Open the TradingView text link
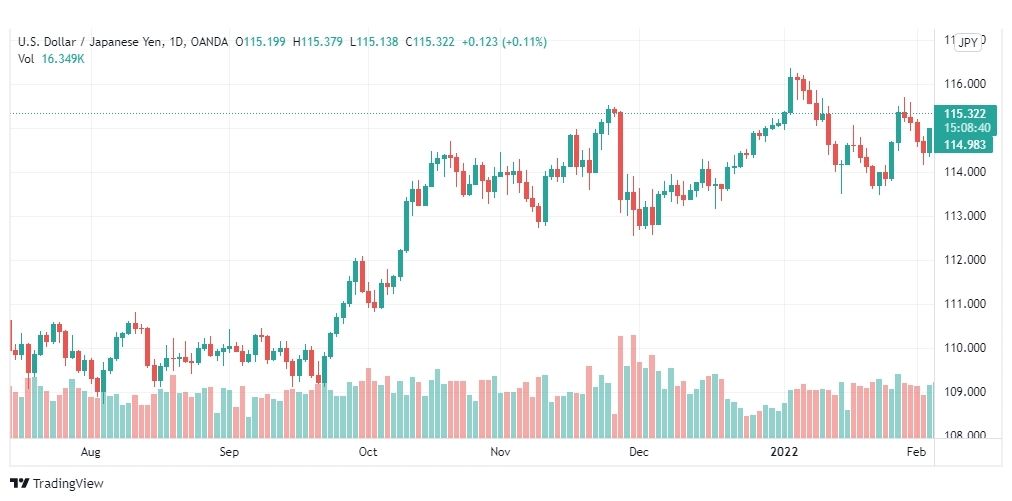 coord(68,483)
